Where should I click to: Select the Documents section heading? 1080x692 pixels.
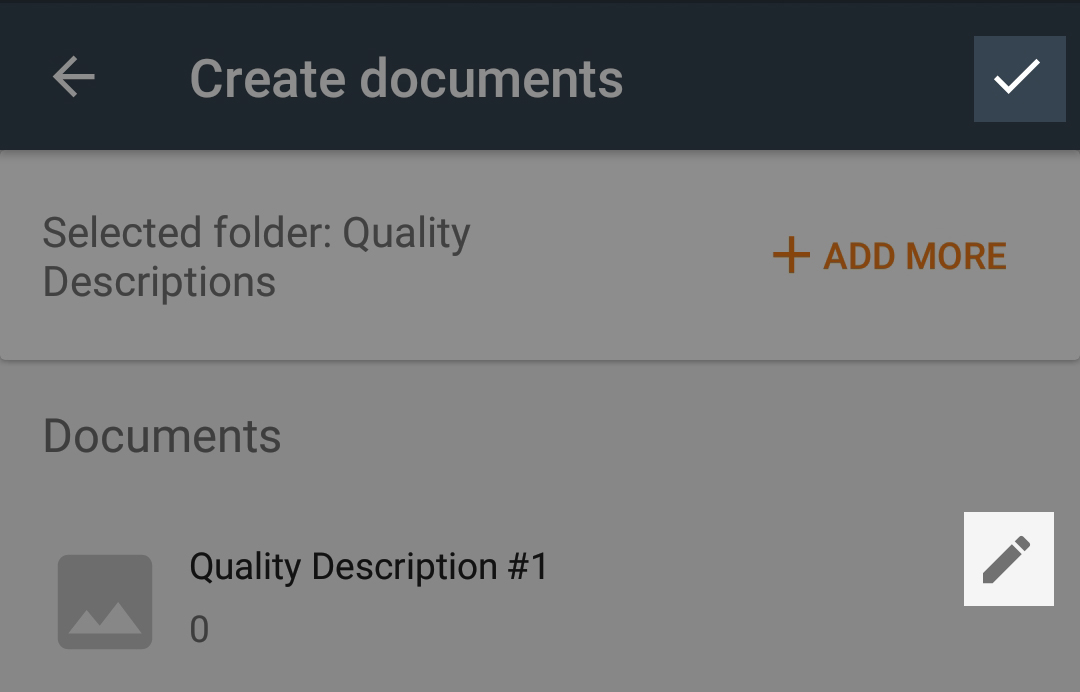tap(162, 436)
